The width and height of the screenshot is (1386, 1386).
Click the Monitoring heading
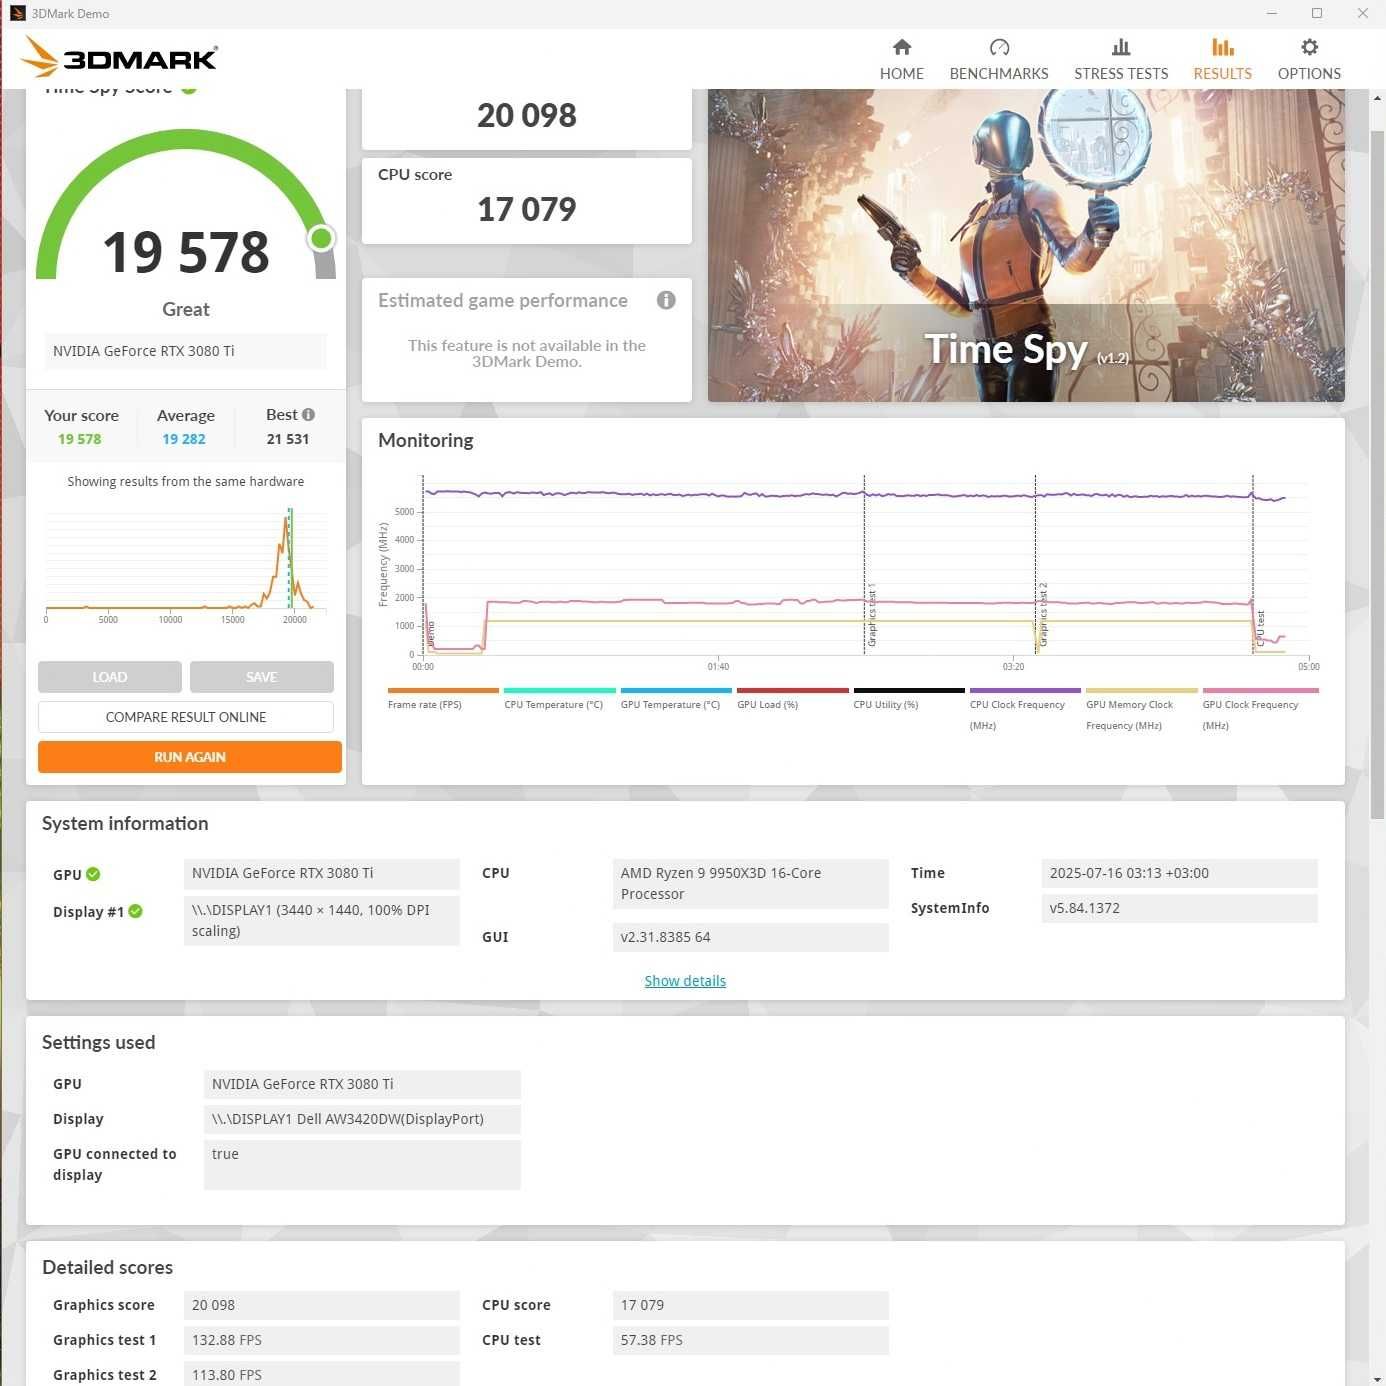click(426, 440)
